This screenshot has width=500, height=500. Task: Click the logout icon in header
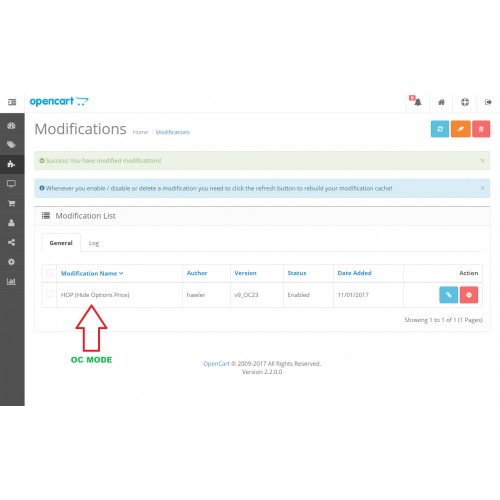pos(488,102)
